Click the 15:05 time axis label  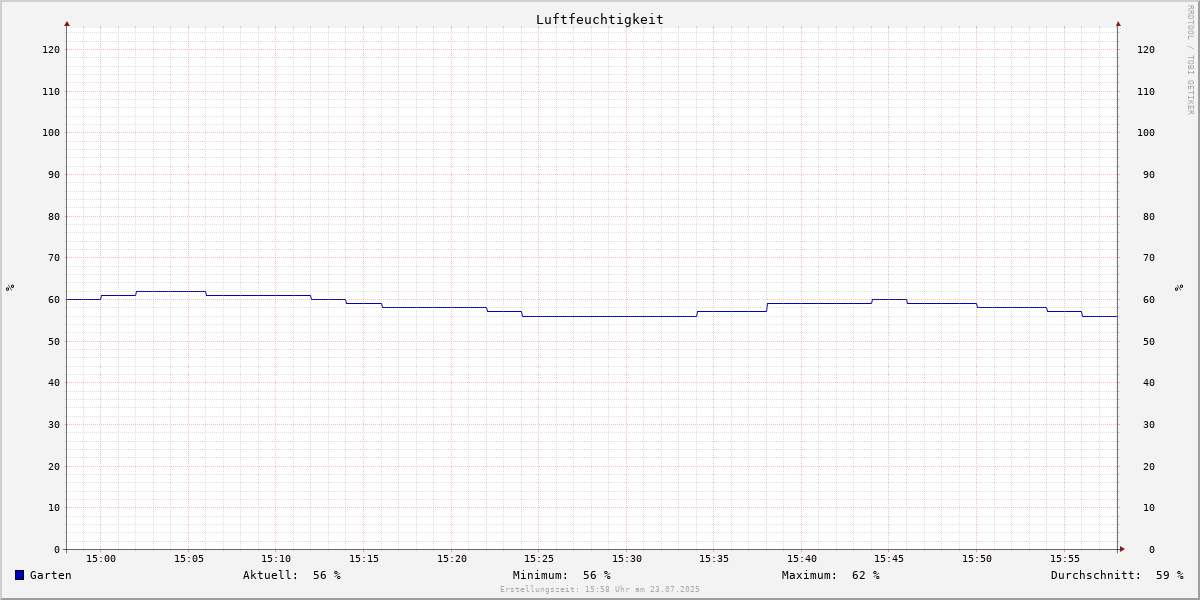(x=189, y=559)
